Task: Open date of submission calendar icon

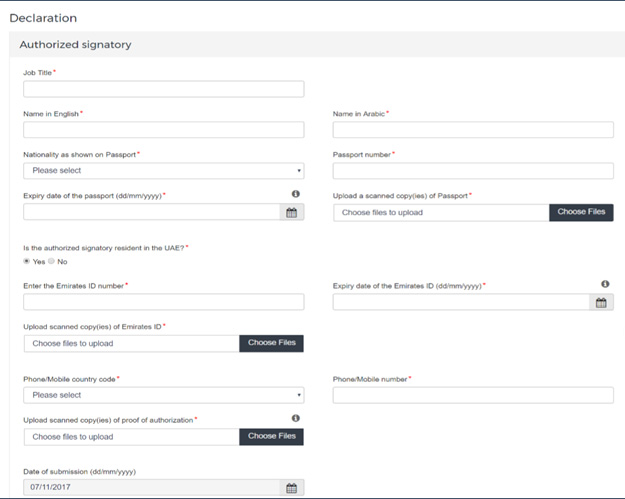Action: [x=292, y=488]
